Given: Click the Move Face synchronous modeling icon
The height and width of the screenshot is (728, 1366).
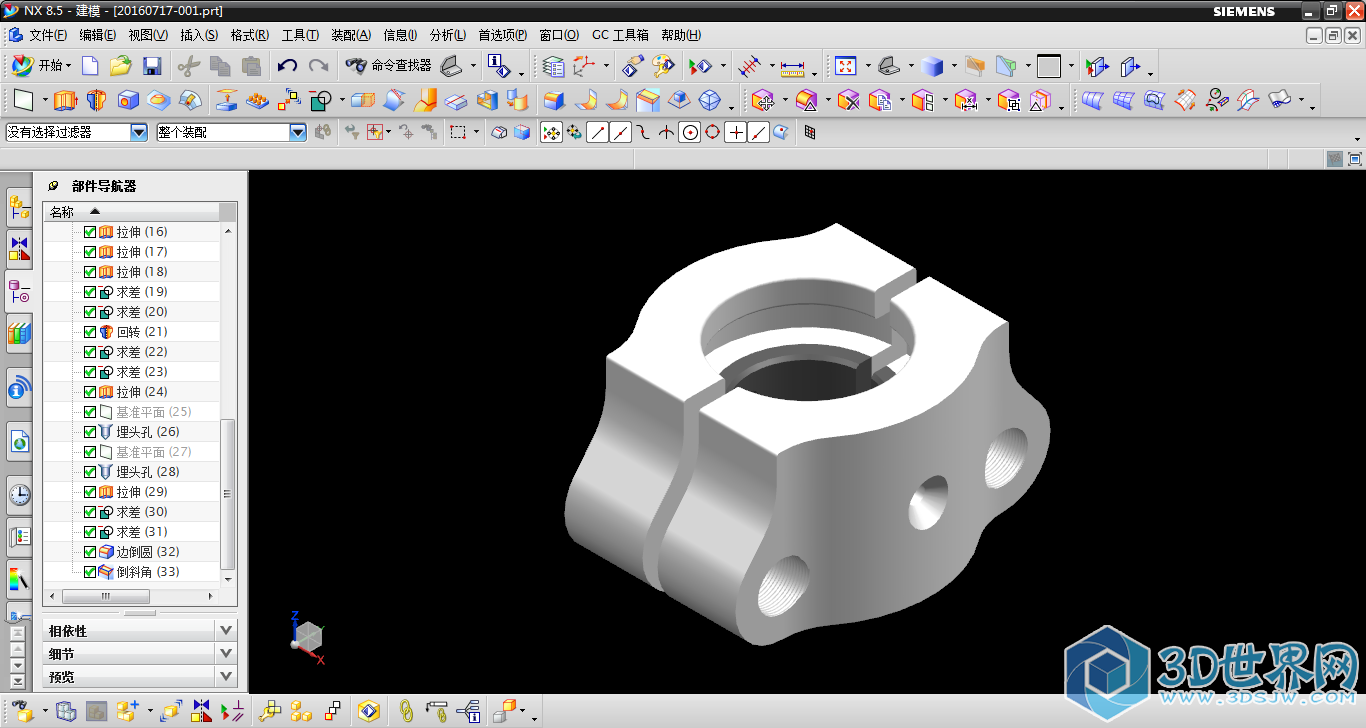Looking at the screenshot, I should 763,100.
